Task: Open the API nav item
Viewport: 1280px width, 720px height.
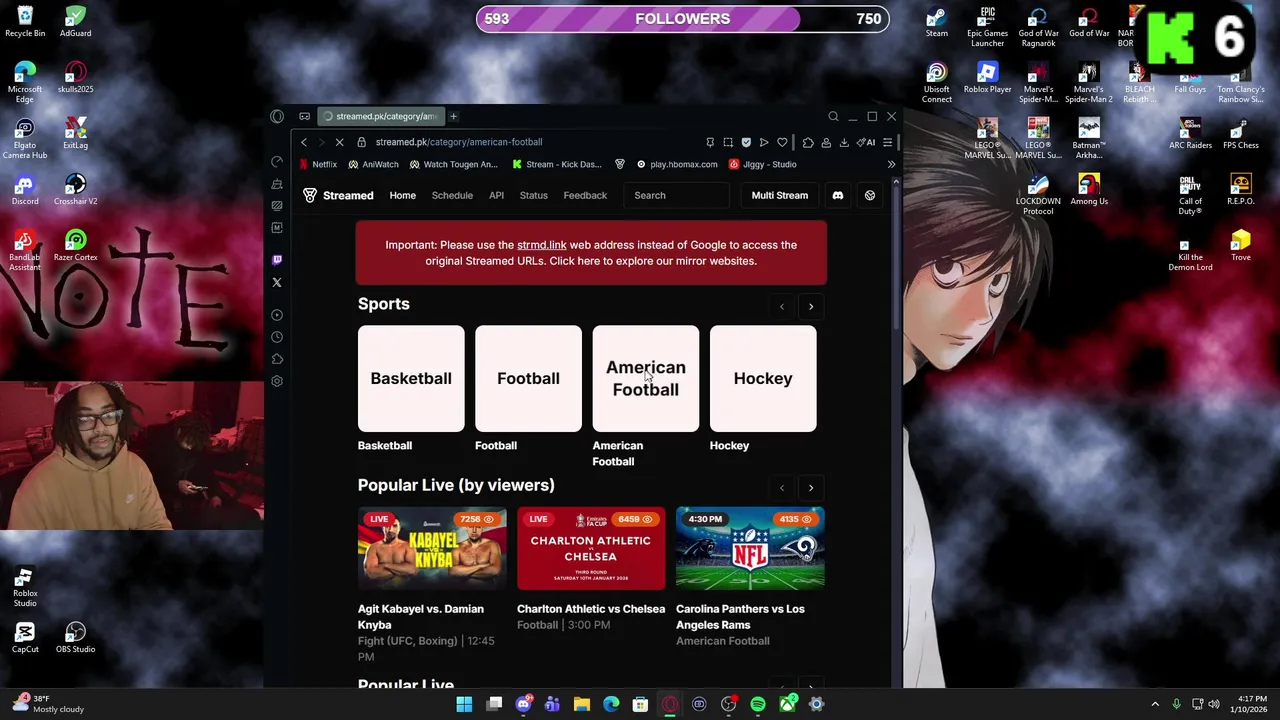Action: click(x=496, y=195)
